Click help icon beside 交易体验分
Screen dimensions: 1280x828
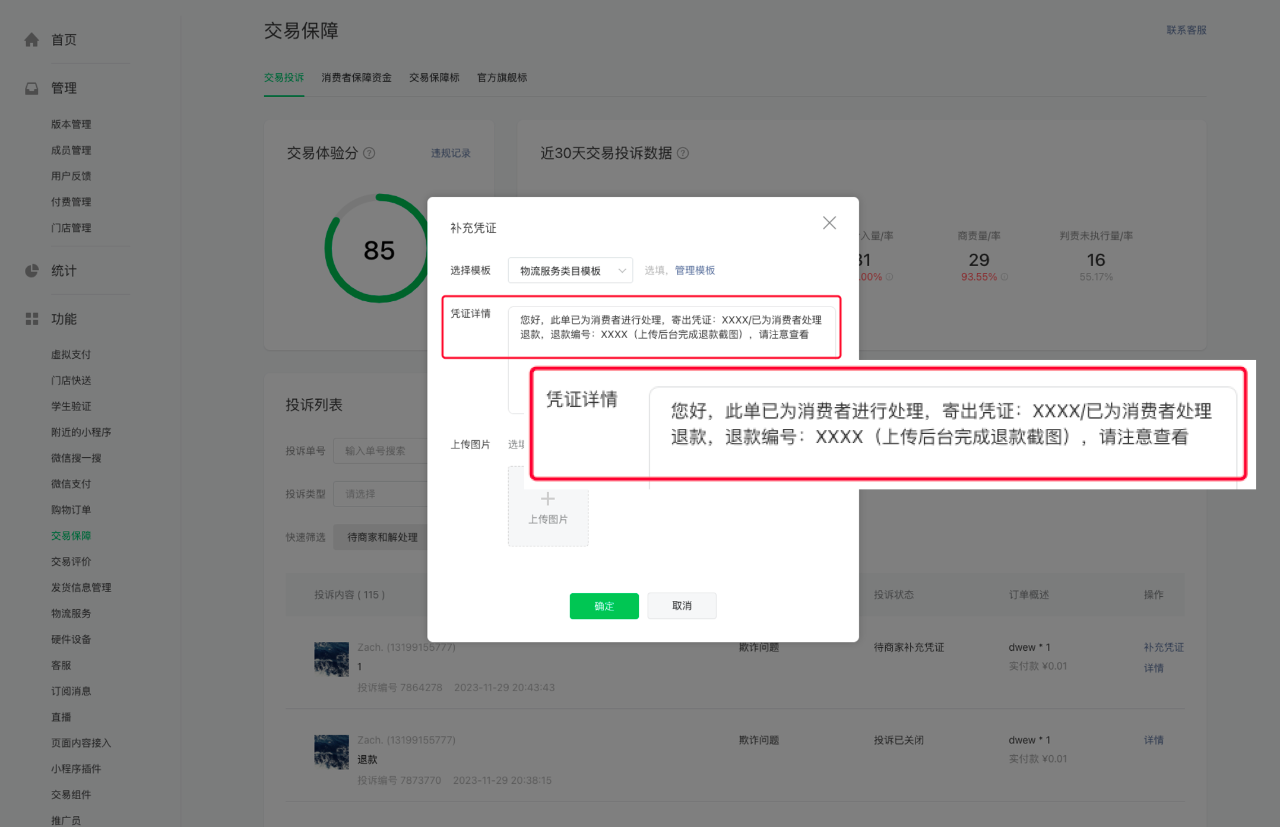(369, 153)
